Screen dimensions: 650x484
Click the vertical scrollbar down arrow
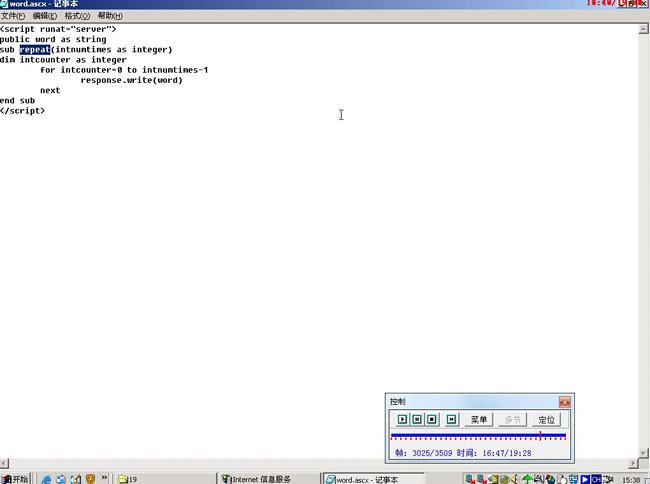click(643, 453)
